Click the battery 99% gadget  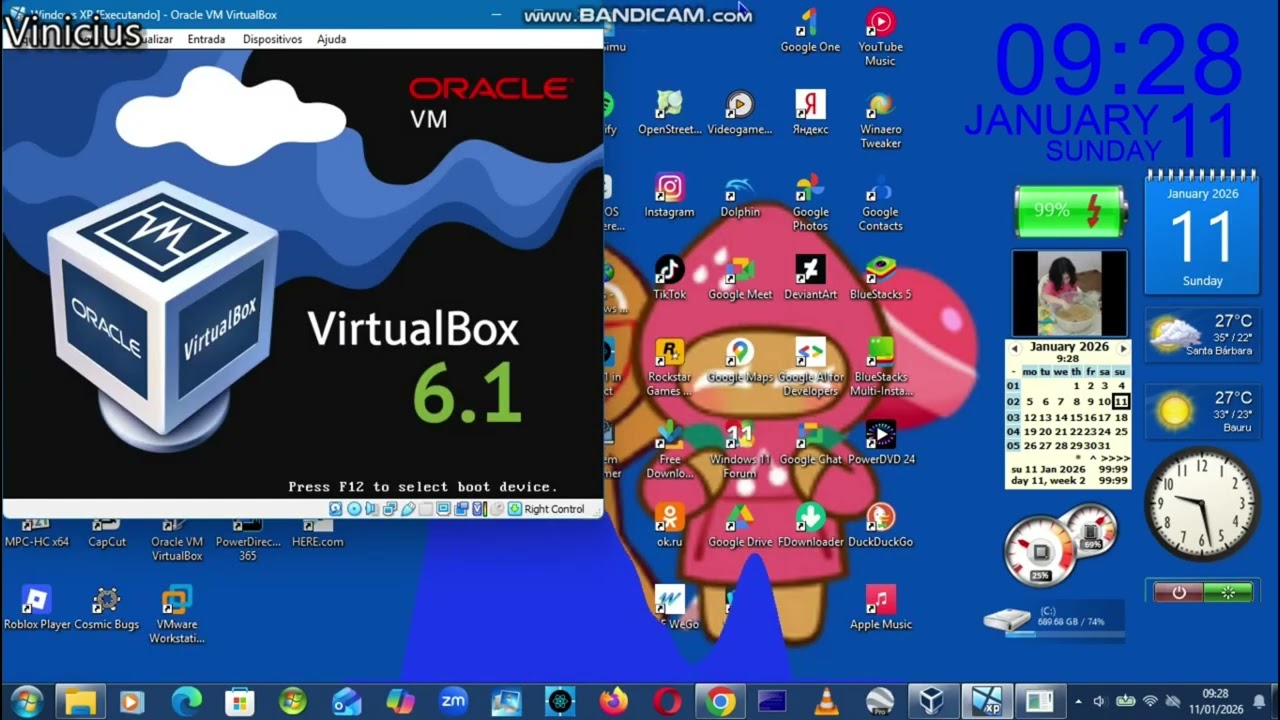1071,211
